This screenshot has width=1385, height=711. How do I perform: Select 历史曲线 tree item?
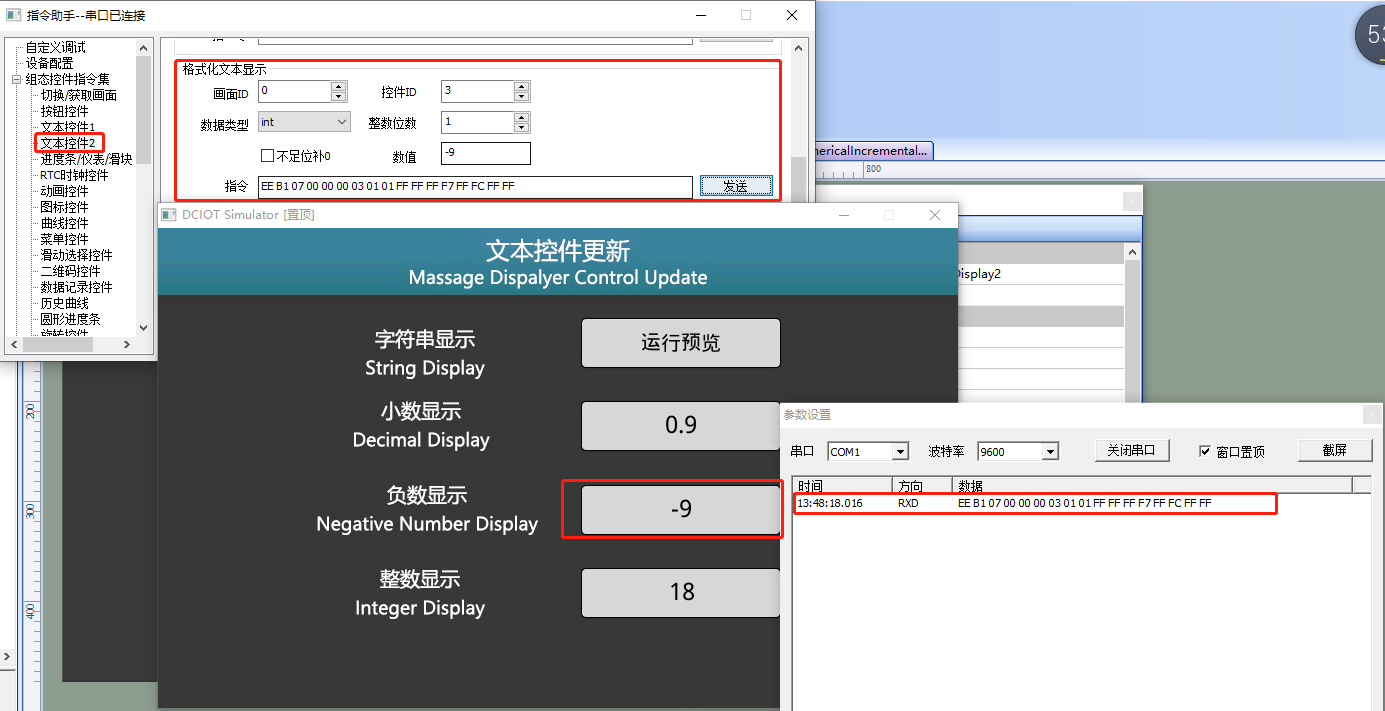[64, 303]
